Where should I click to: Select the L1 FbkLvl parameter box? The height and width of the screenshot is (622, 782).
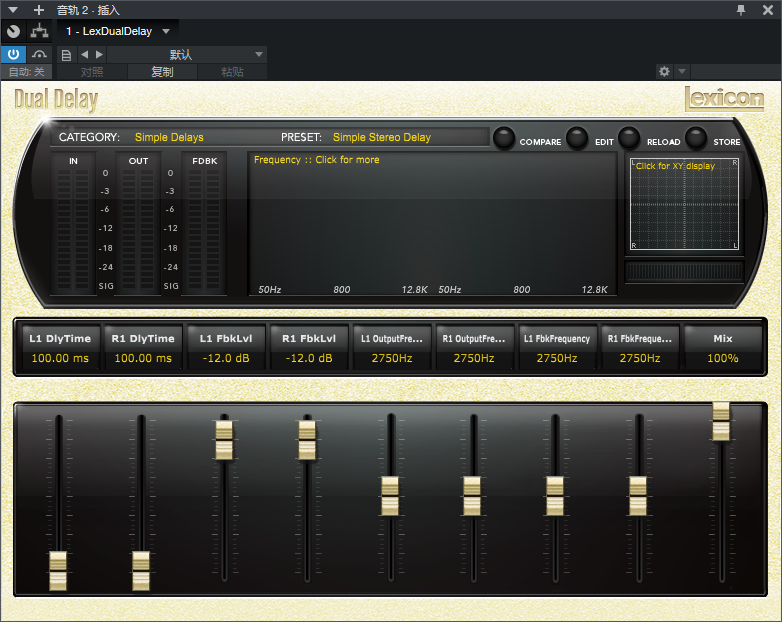[x=226, y=348]
